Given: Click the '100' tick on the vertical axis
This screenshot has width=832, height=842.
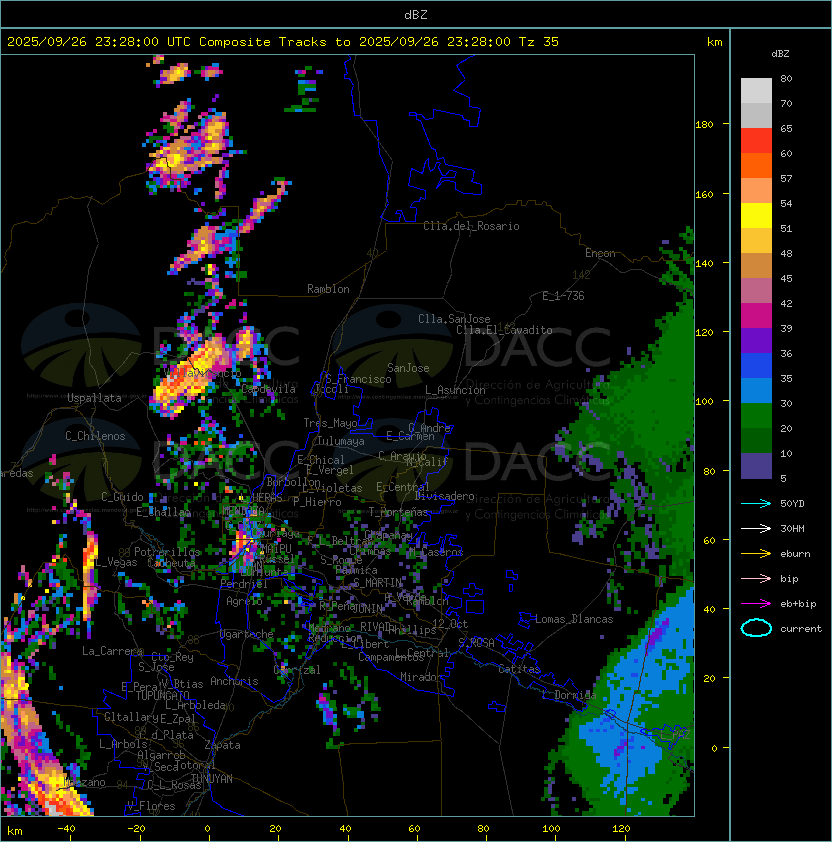Looking at the screenshot, I should click(x=704, y=402).
